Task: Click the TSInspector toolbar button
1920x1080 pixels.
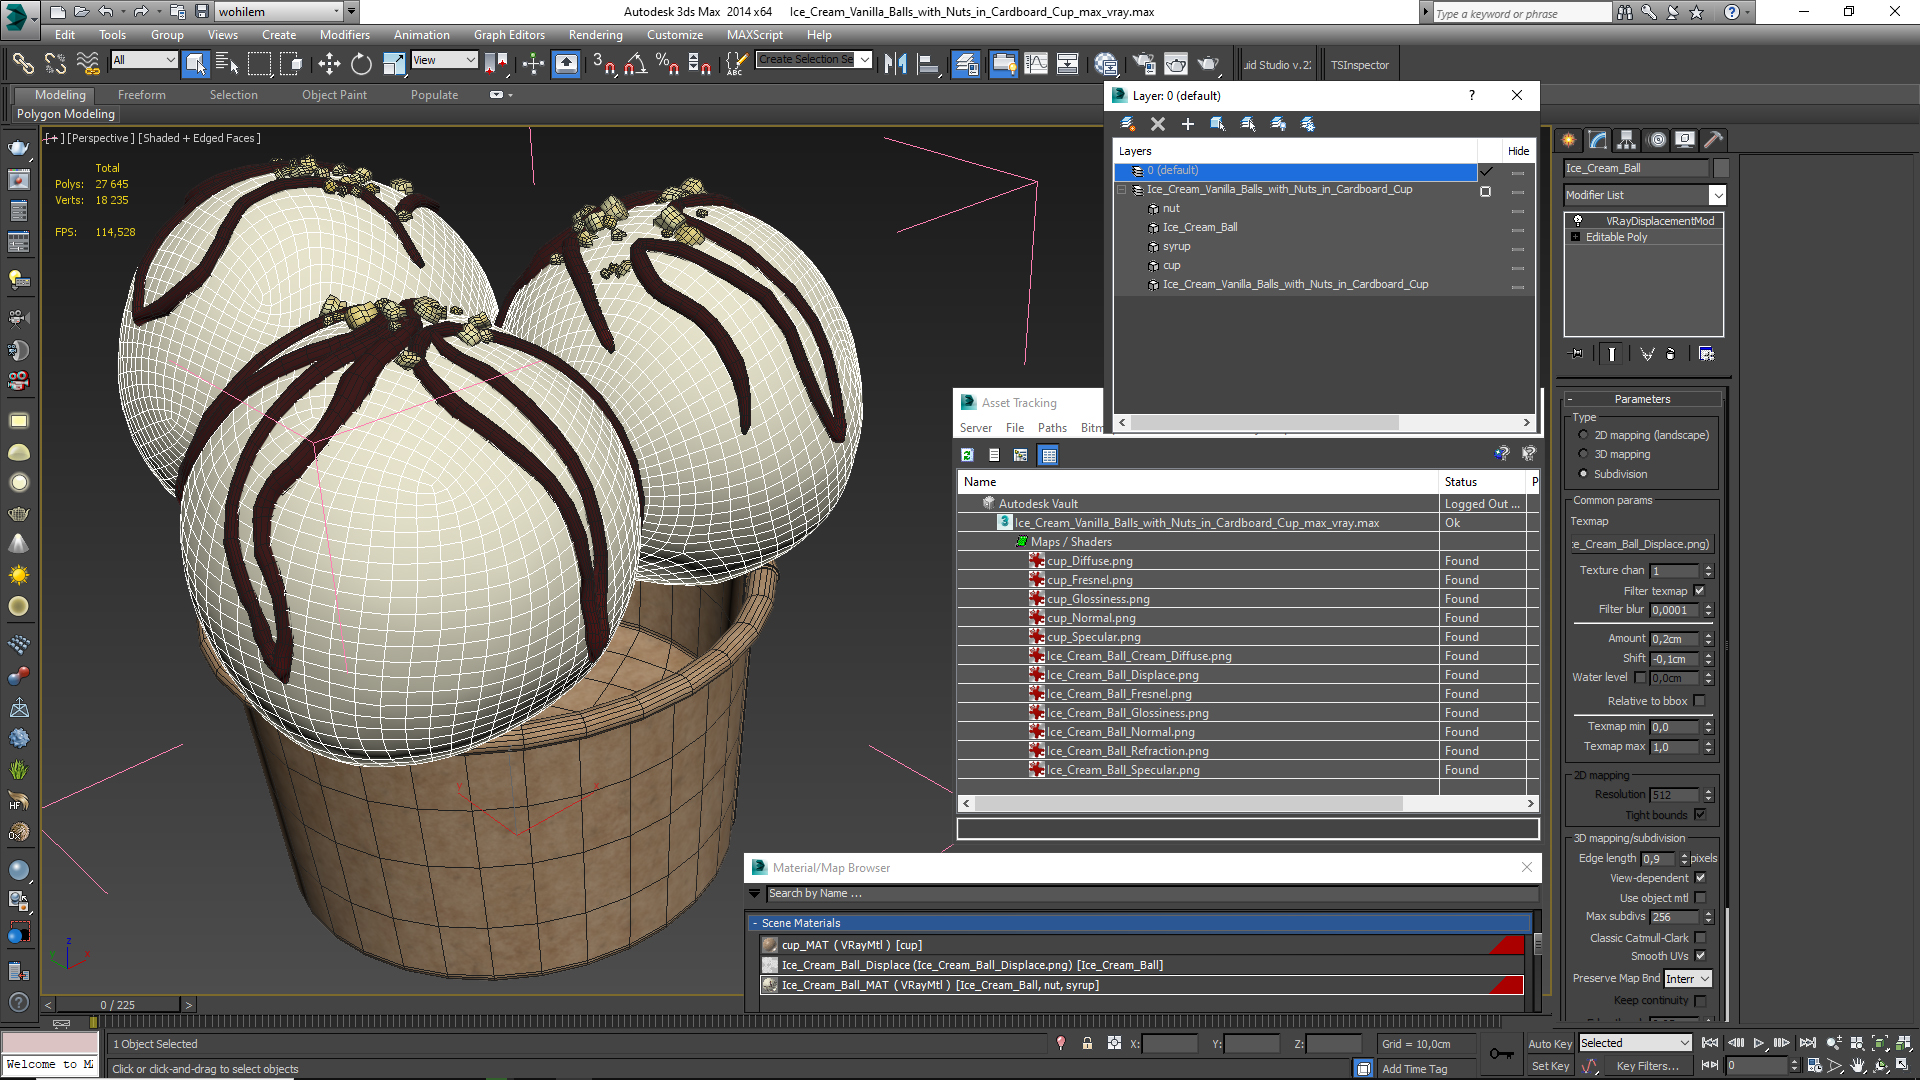Action: tap(1359, 65)
